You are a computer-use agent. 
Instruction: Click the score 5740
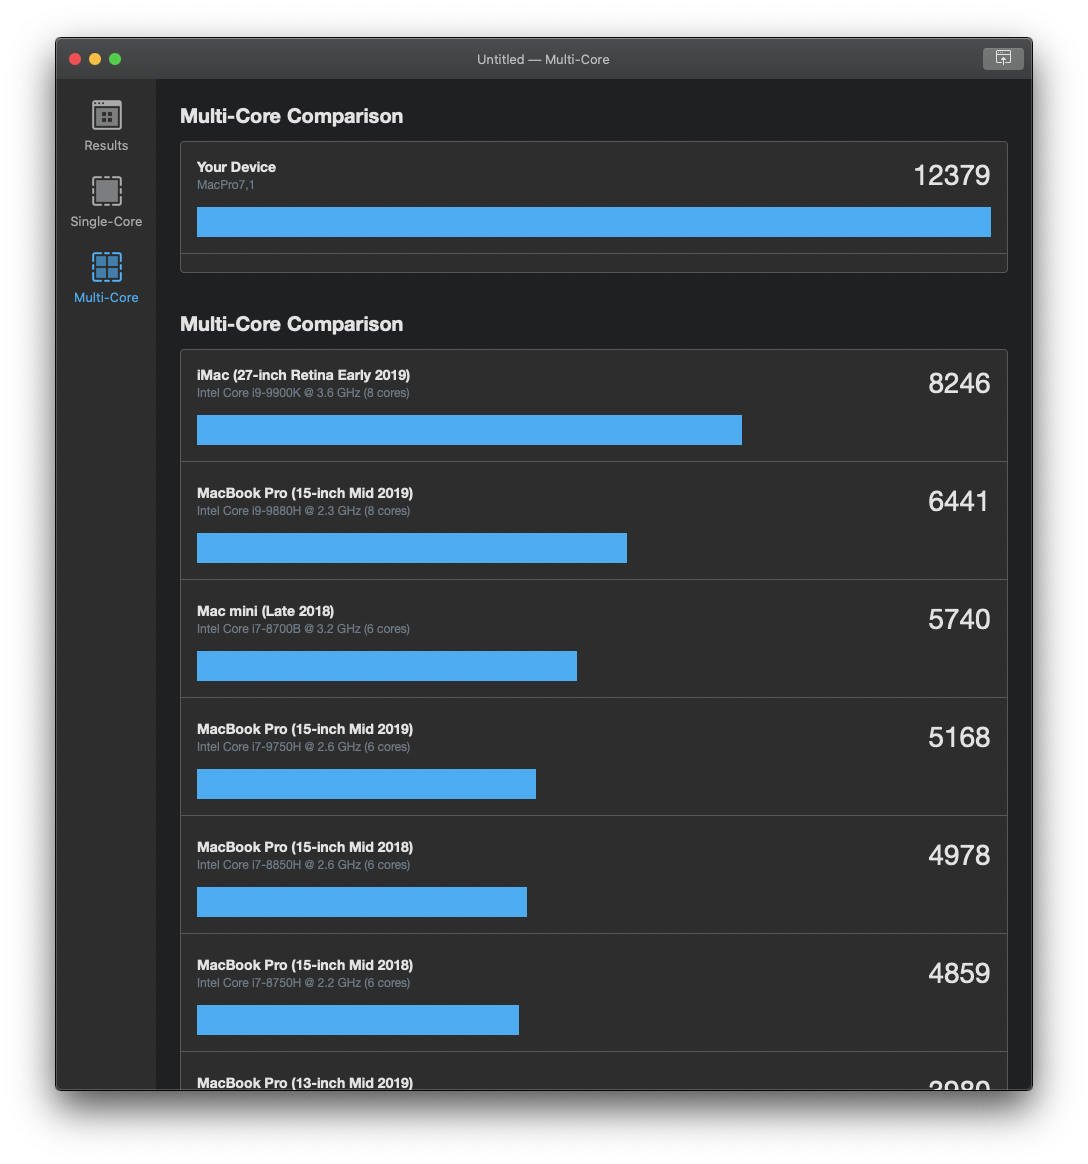tap(959, 619)
